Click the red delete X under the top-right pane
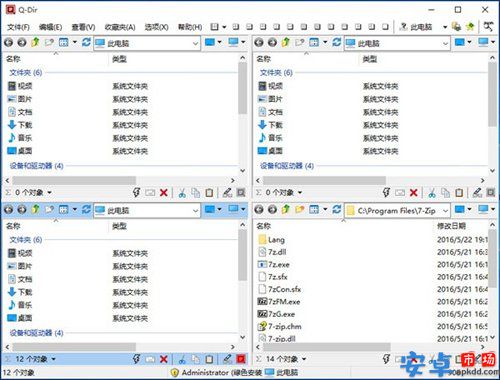Viewport: 500px width, 380px height. (414, 192)
